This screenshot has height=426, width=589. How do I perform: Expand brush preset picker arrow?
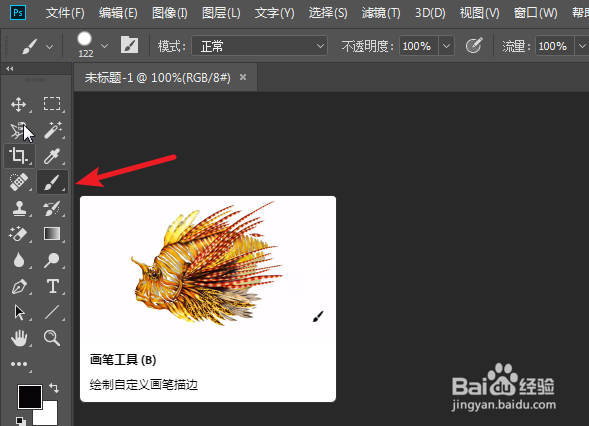click(104, 46)
